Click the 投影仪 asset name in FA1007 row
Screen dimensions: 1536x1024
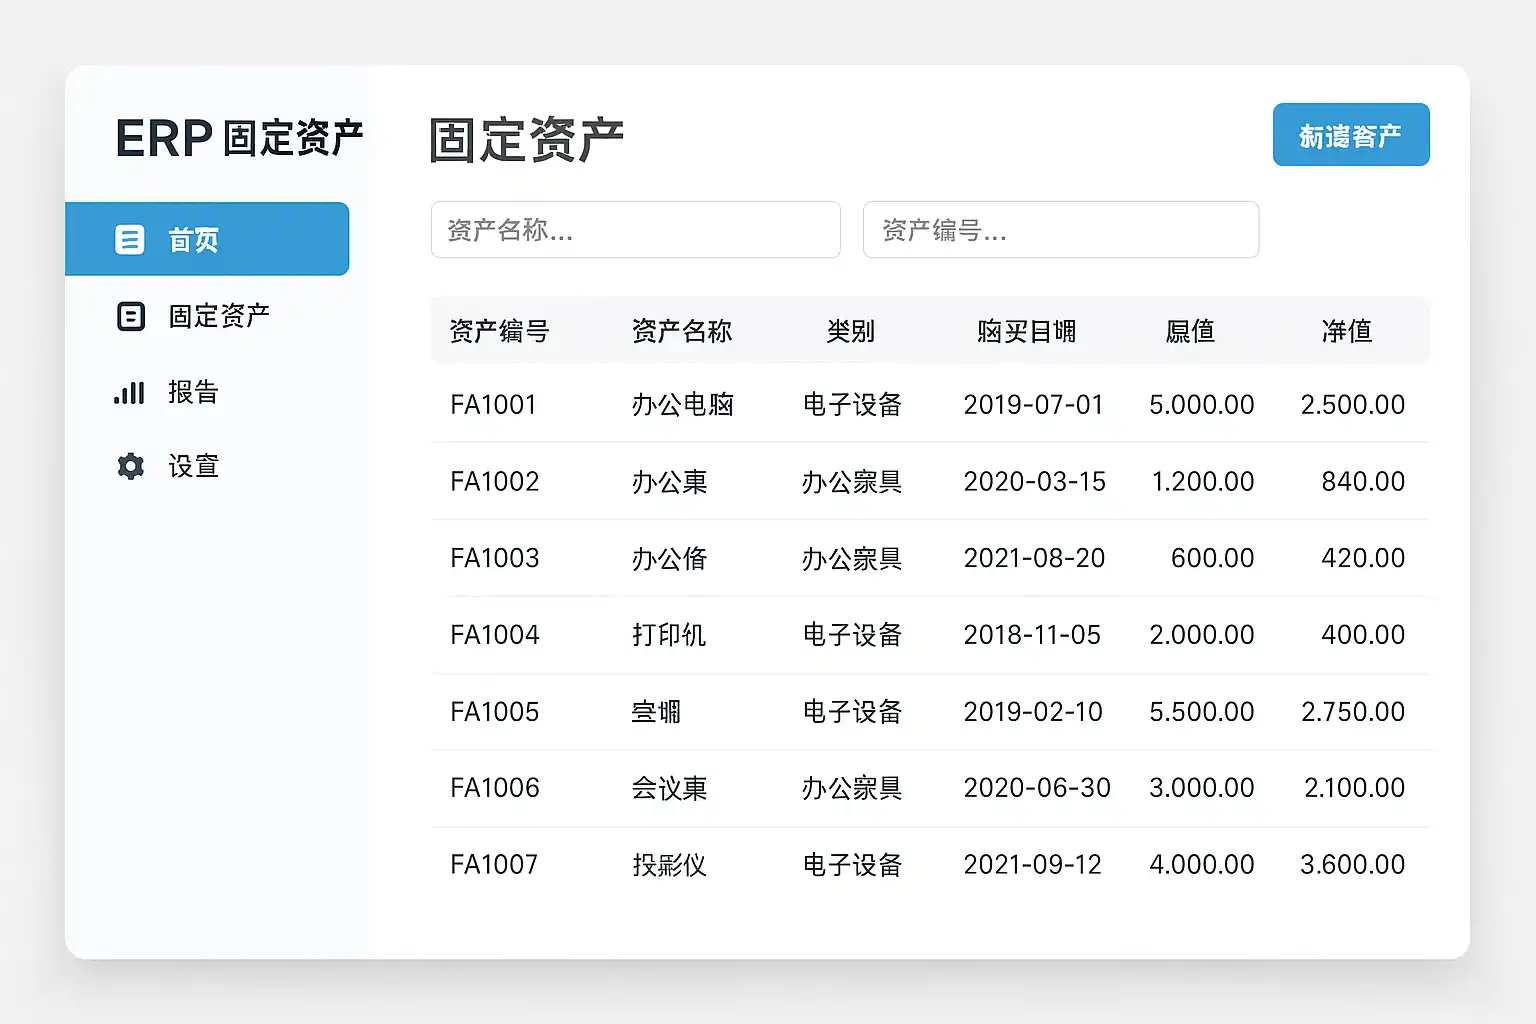[x=669, y=865]
